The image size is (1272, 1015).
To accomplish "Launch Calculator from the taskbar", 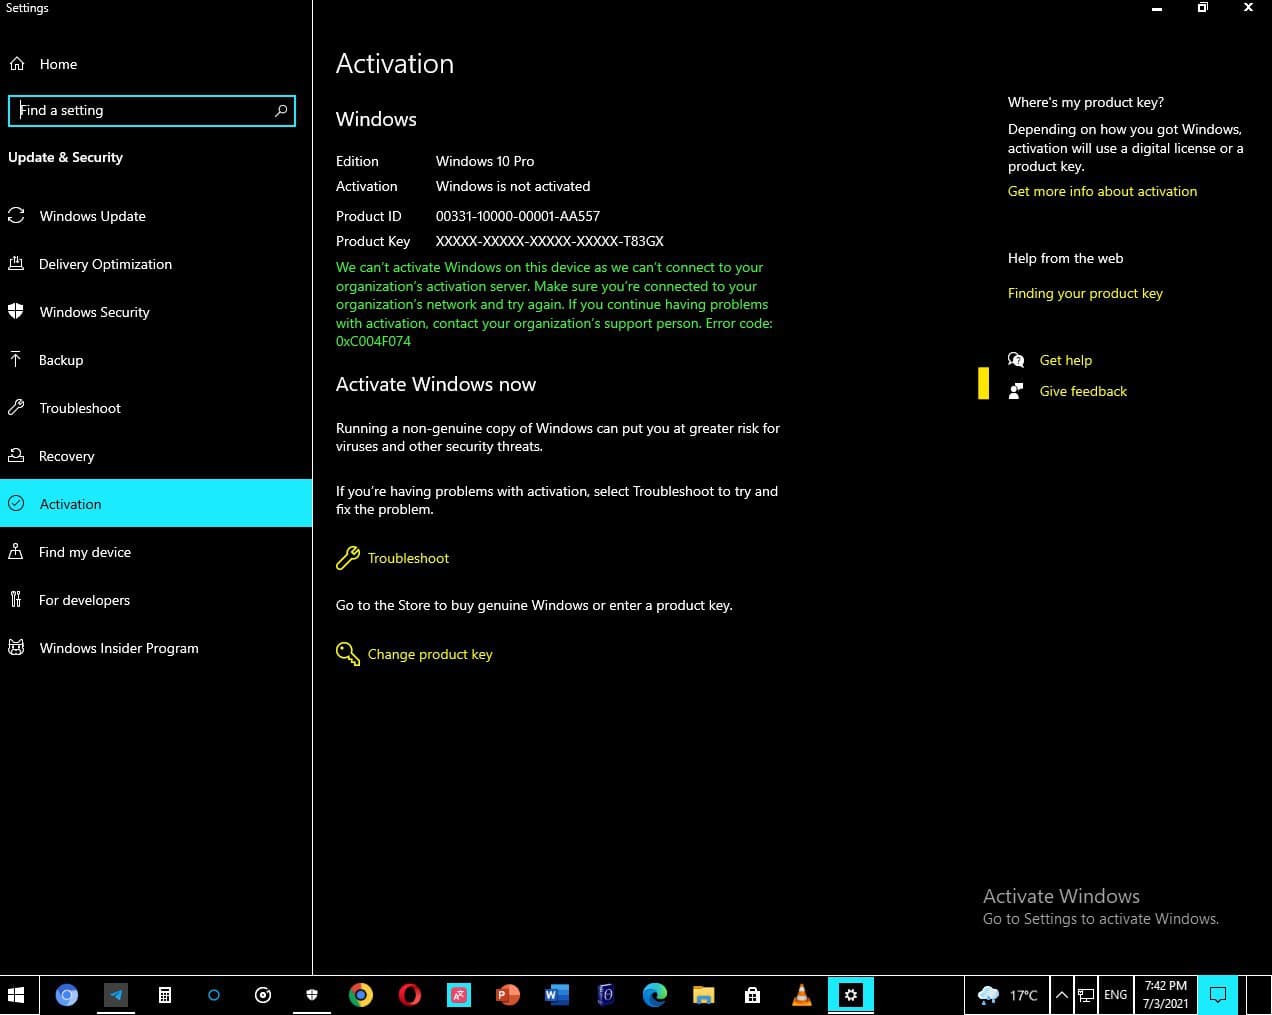I will 165,995.
